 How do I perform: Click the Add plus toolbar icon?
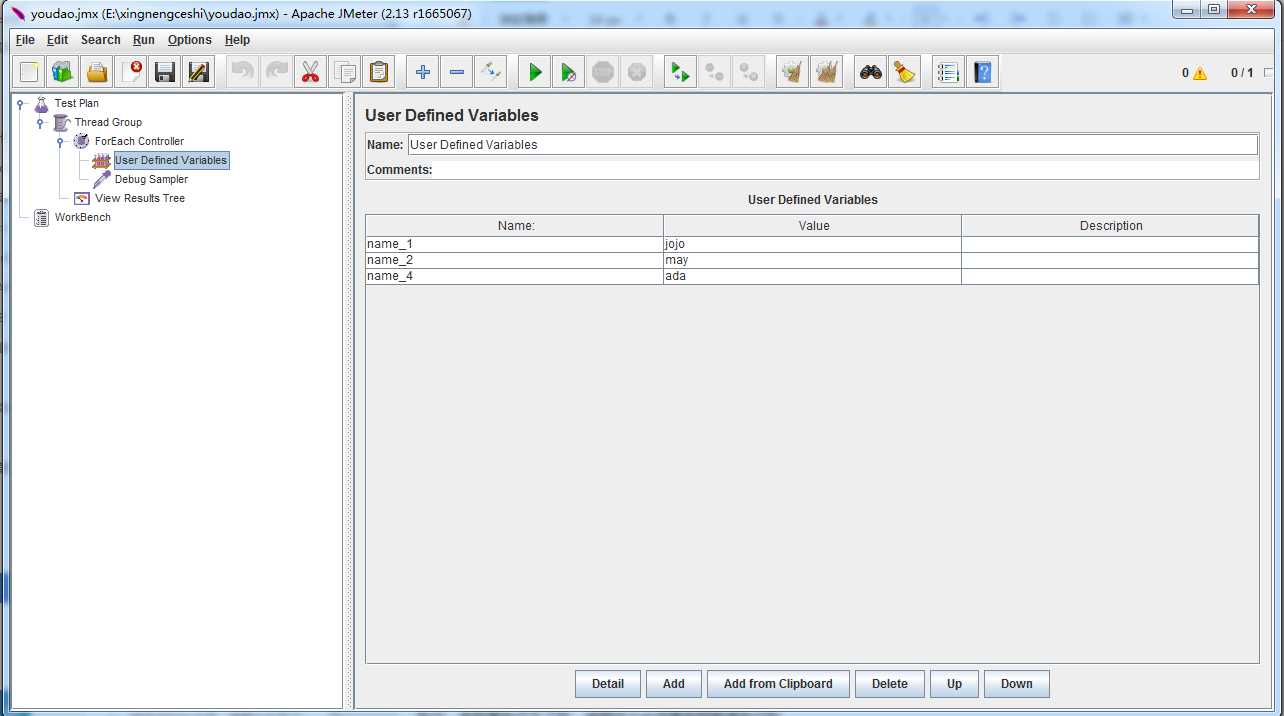[x=423, y=72]
